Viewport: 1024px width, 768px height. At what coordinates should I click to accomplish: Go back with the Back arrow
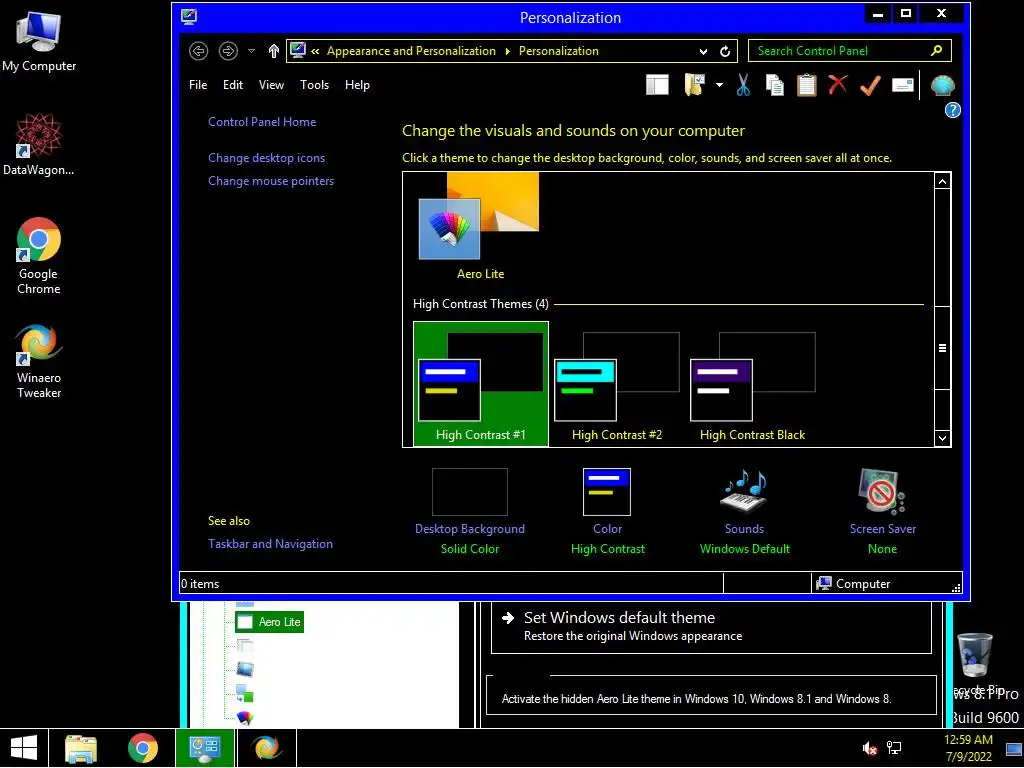199,51
